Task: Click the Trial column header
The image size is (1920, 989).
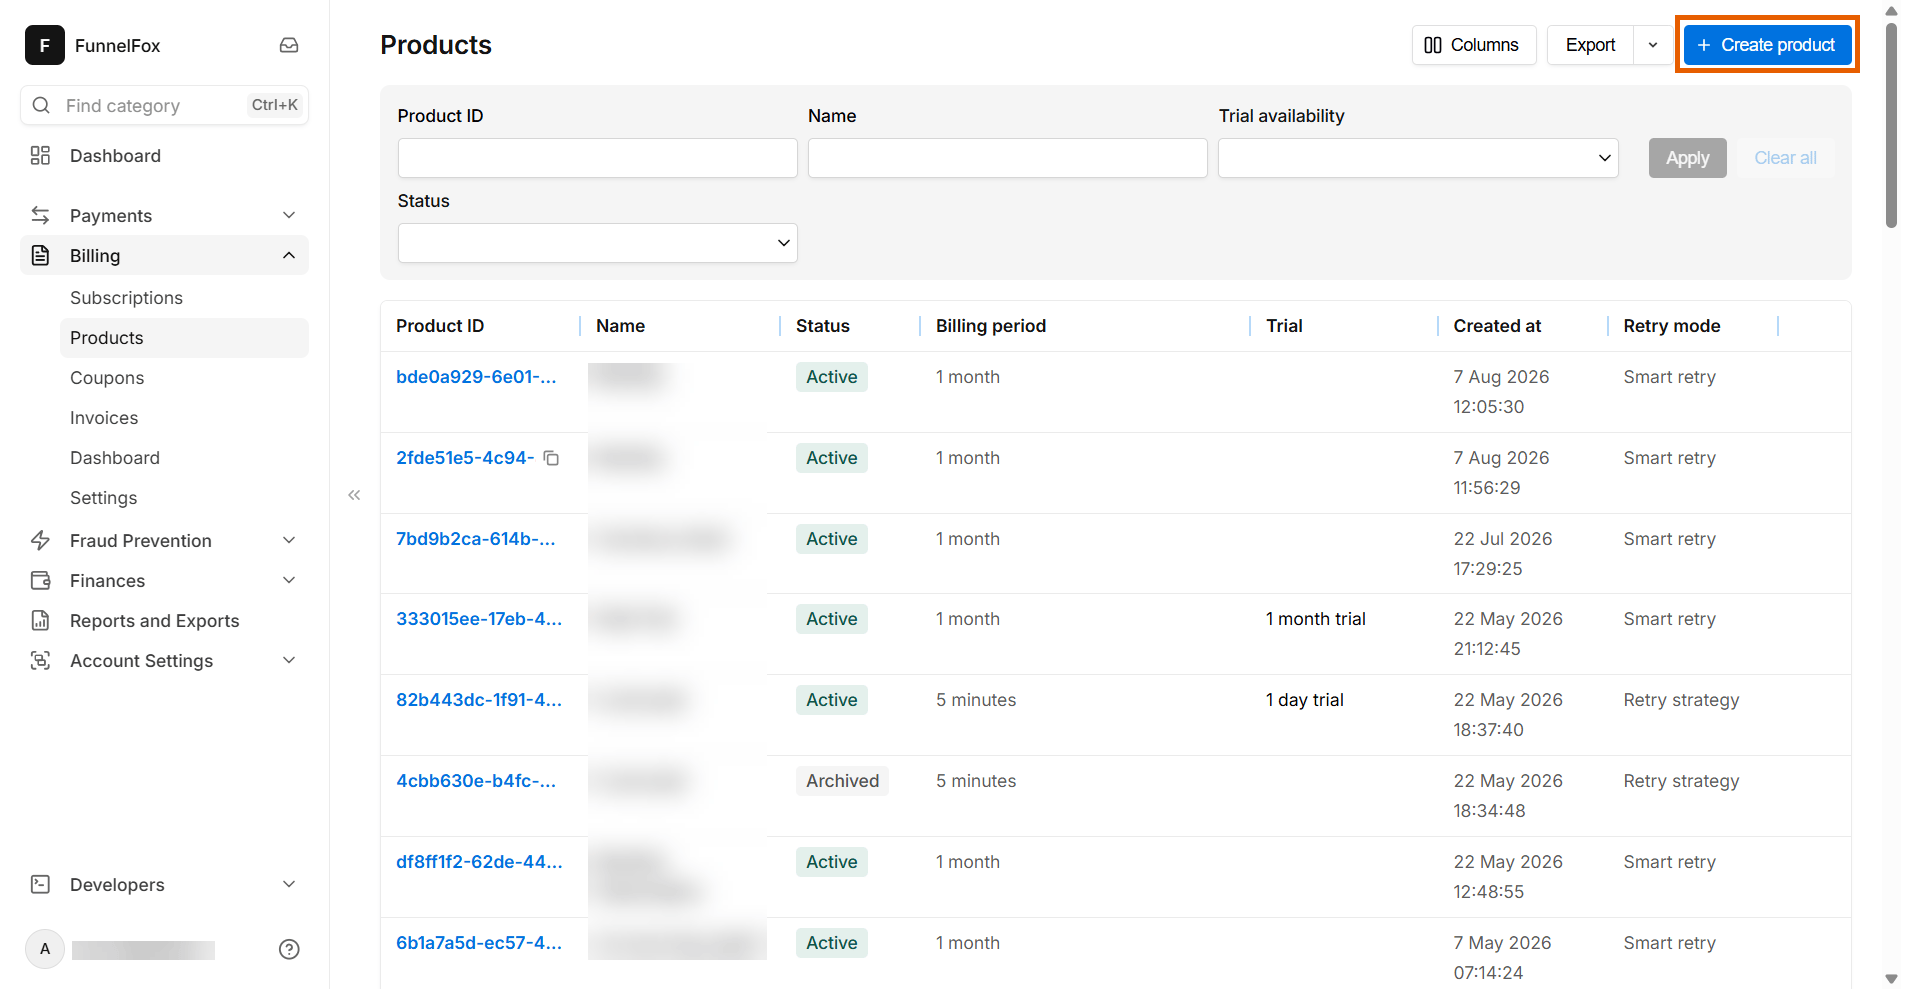Action: pos(1284,326)
